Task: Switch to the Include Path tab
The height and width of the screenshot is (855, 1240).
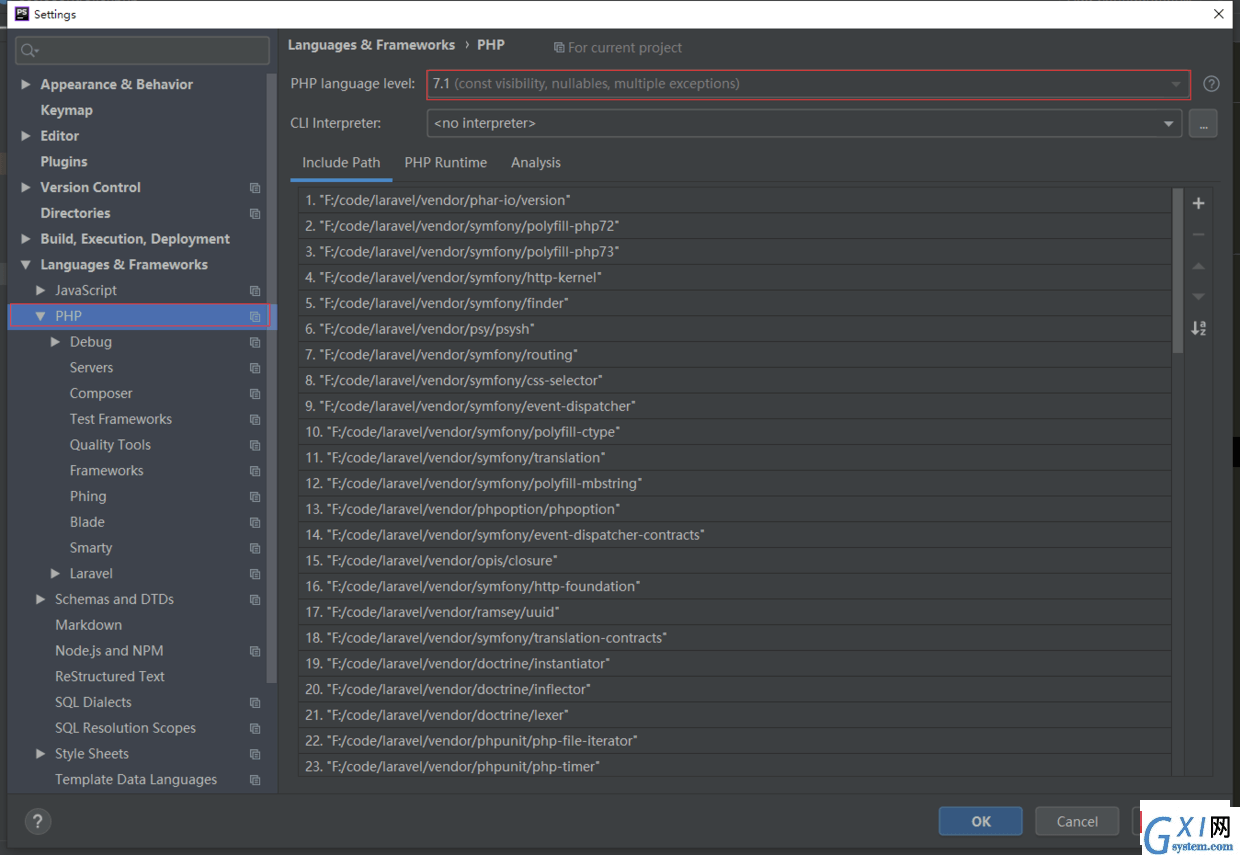Action: pos(341,163)
